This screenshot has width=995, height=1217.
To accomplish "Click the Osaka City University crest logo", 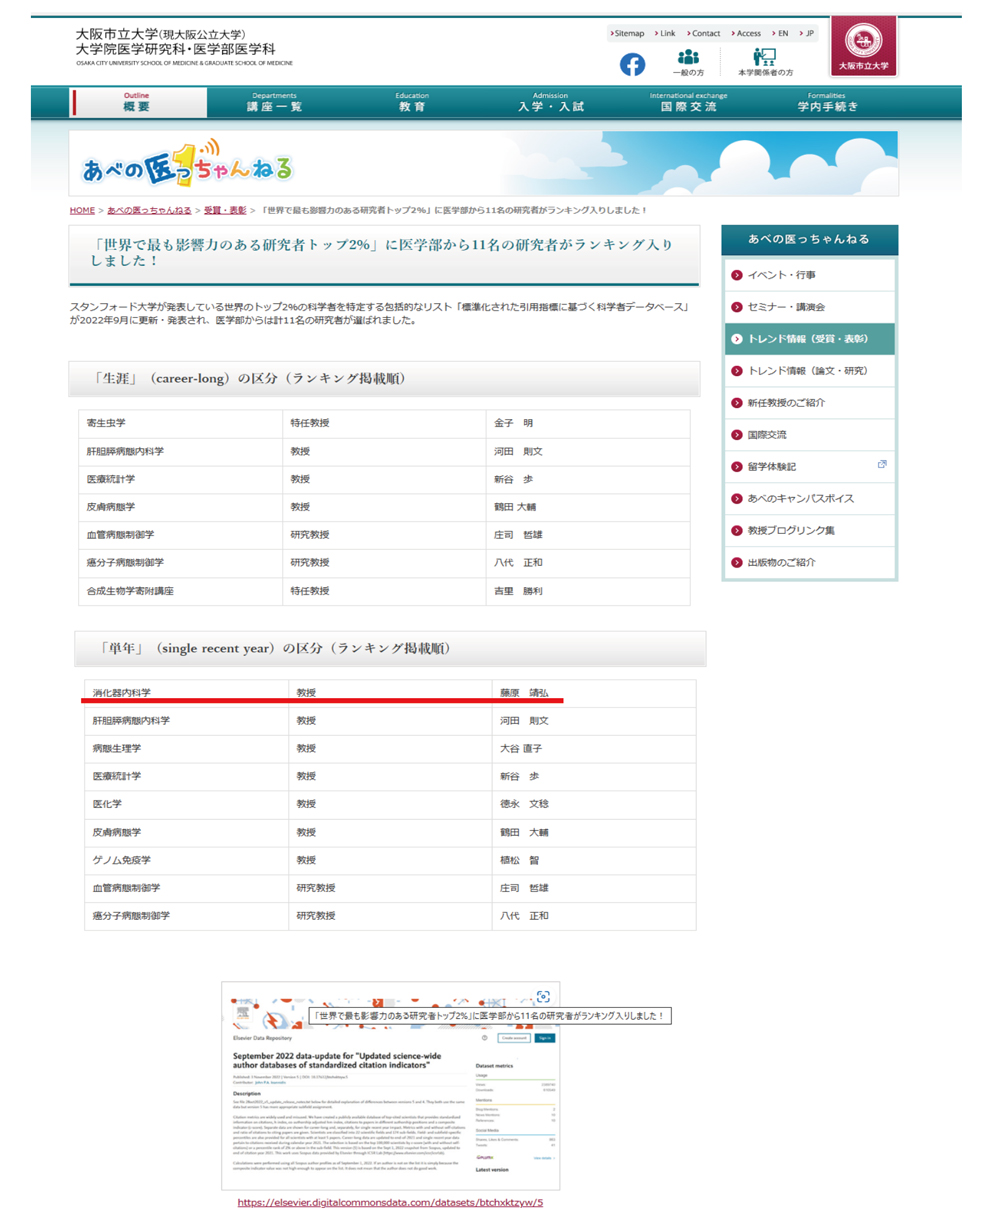I will tap(863, 46).
